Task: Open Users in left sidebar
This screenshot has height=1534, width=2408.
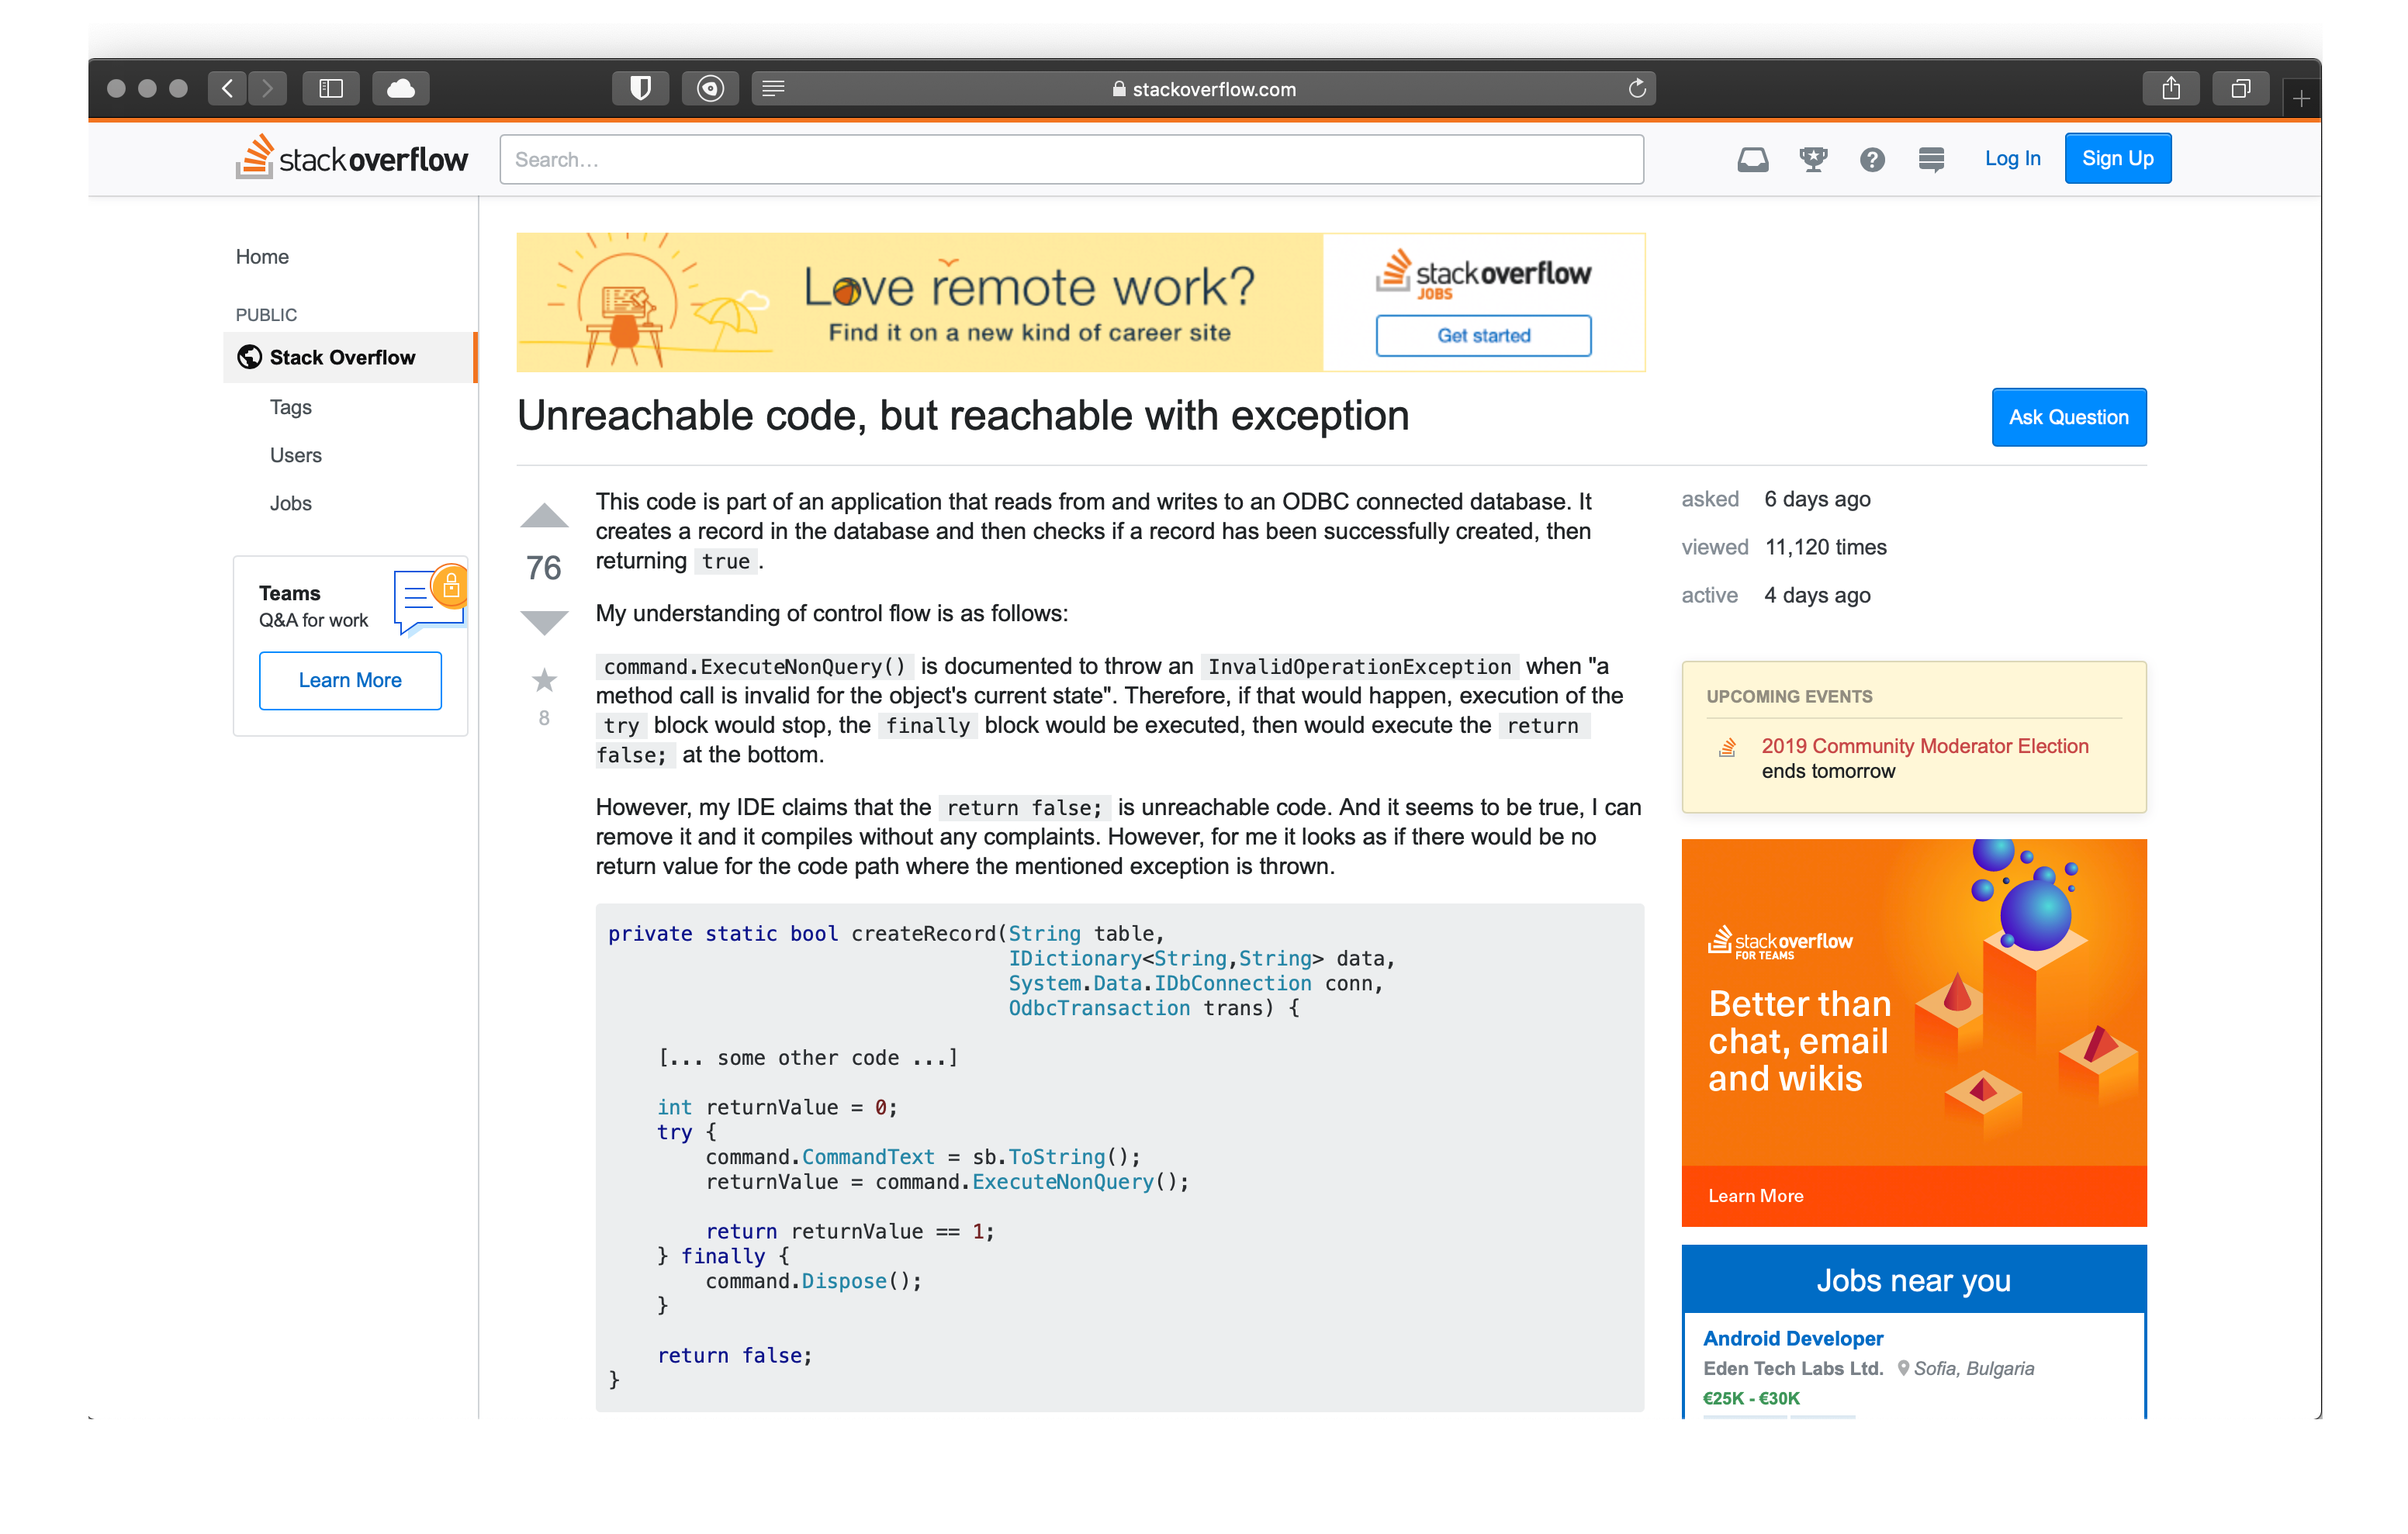Action: pos(295,455)
